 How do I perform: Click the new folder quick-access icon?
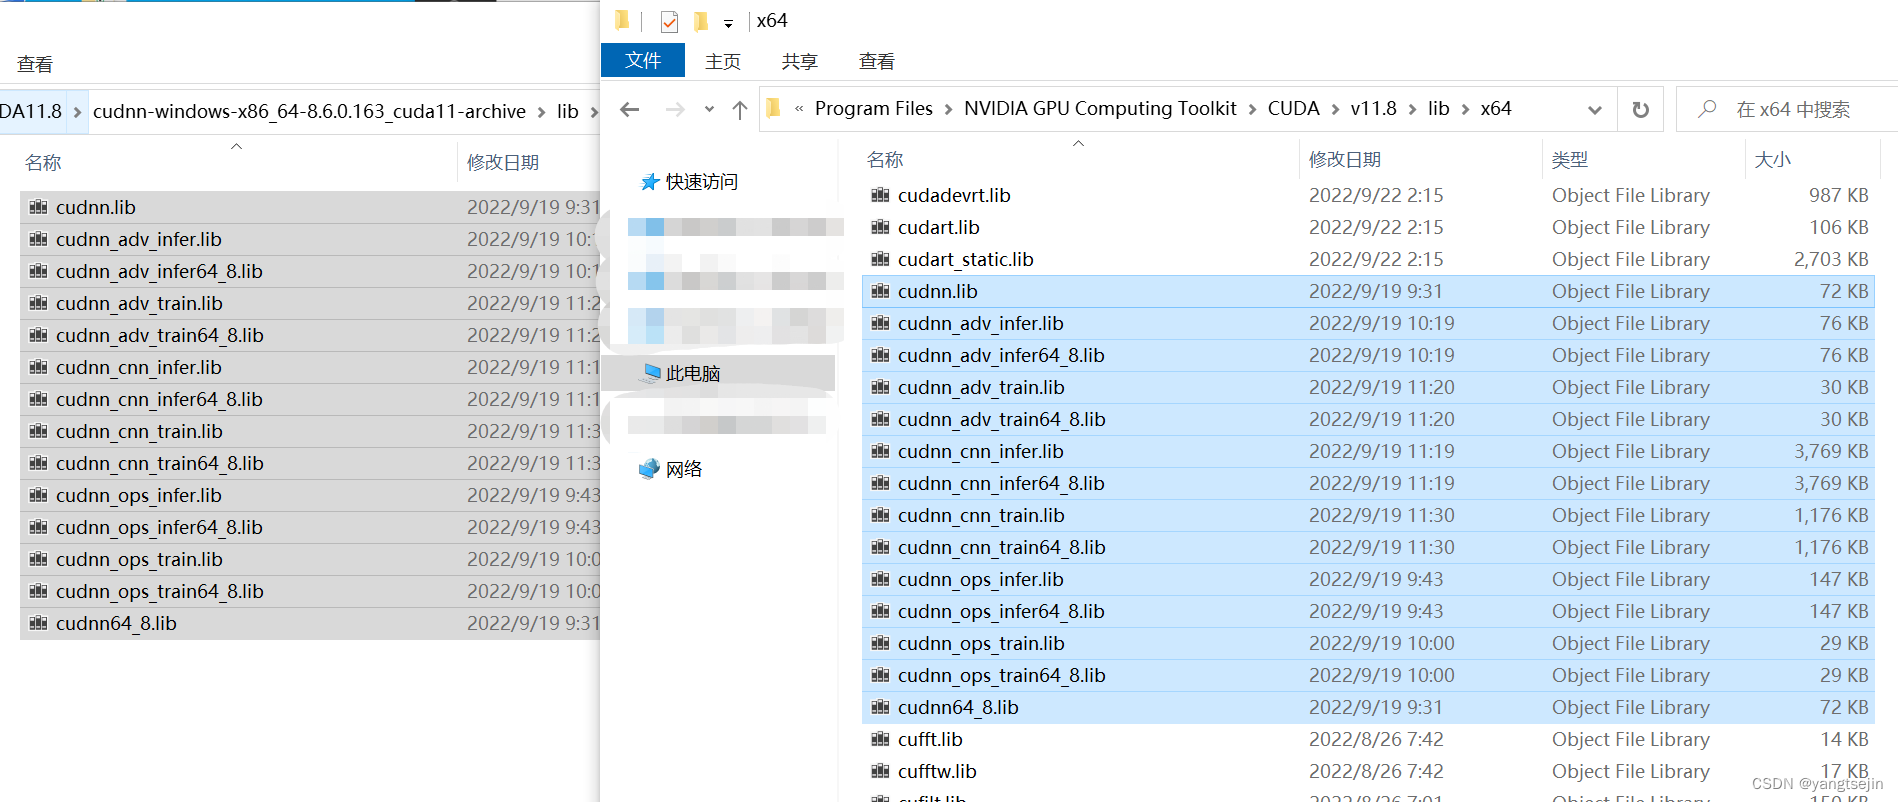tap(701, 21)
